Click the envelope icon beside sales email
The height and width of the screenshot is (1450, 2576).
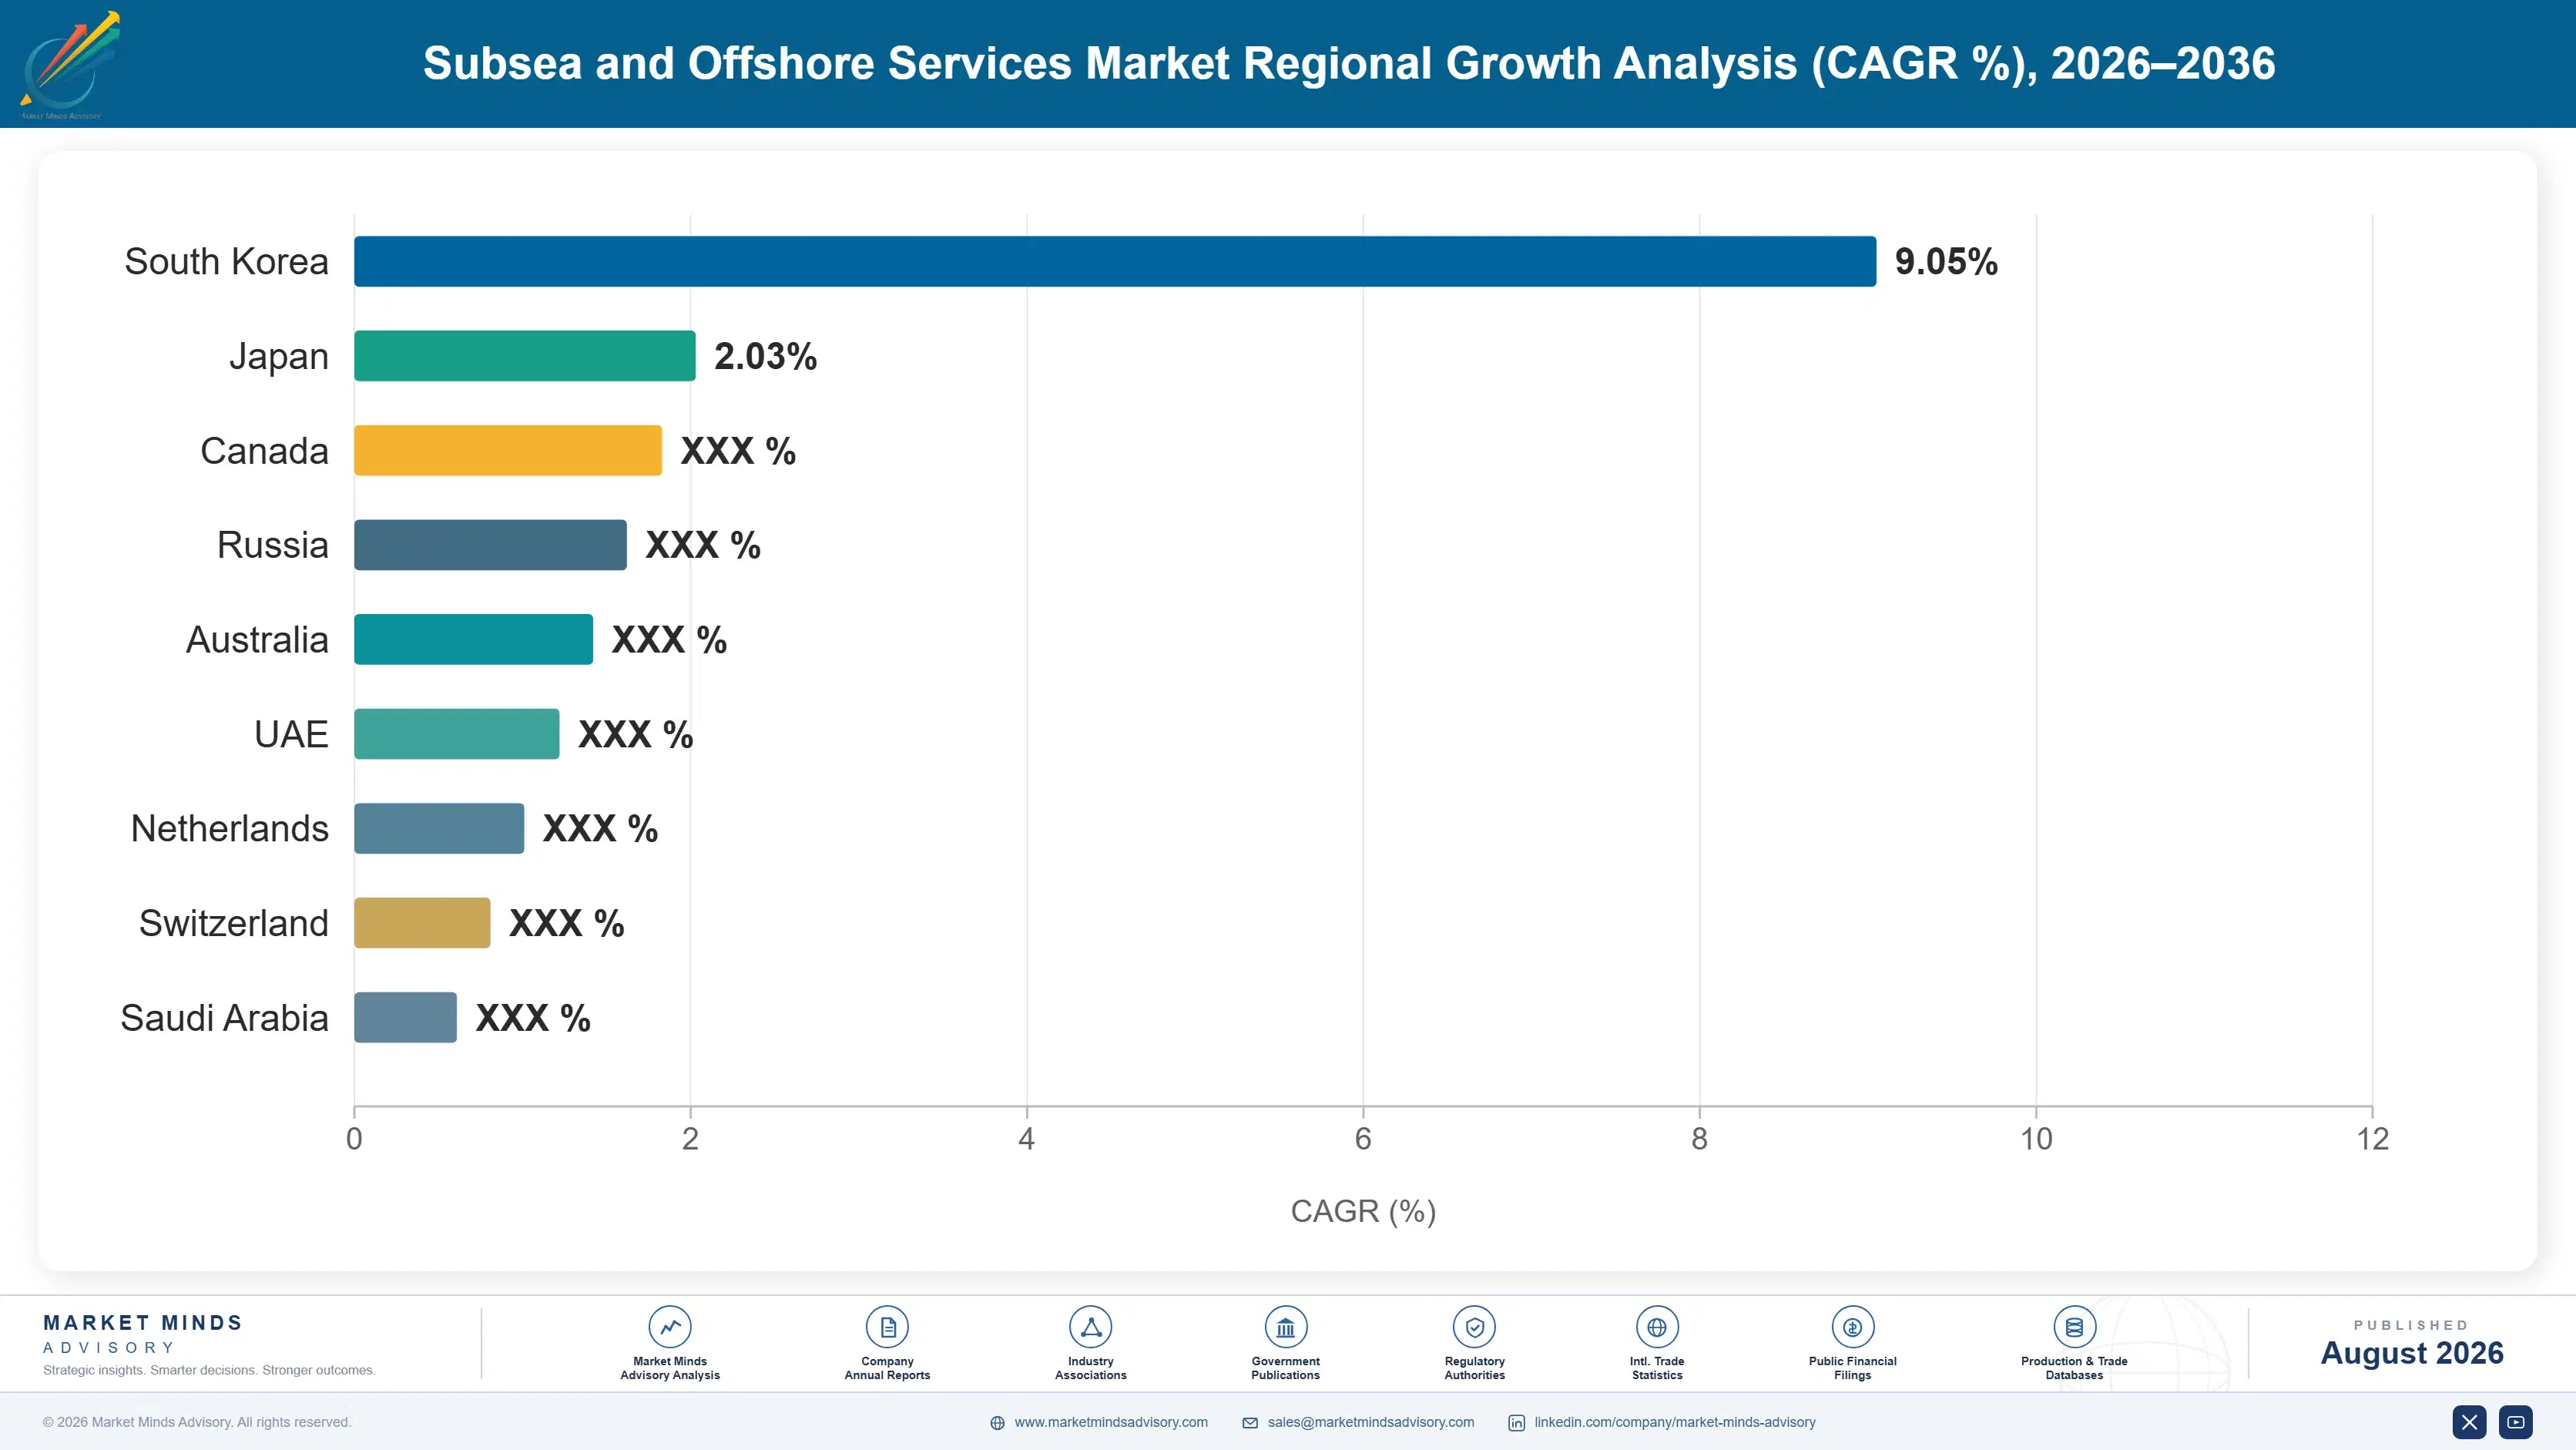[x=1250, y=1423]
